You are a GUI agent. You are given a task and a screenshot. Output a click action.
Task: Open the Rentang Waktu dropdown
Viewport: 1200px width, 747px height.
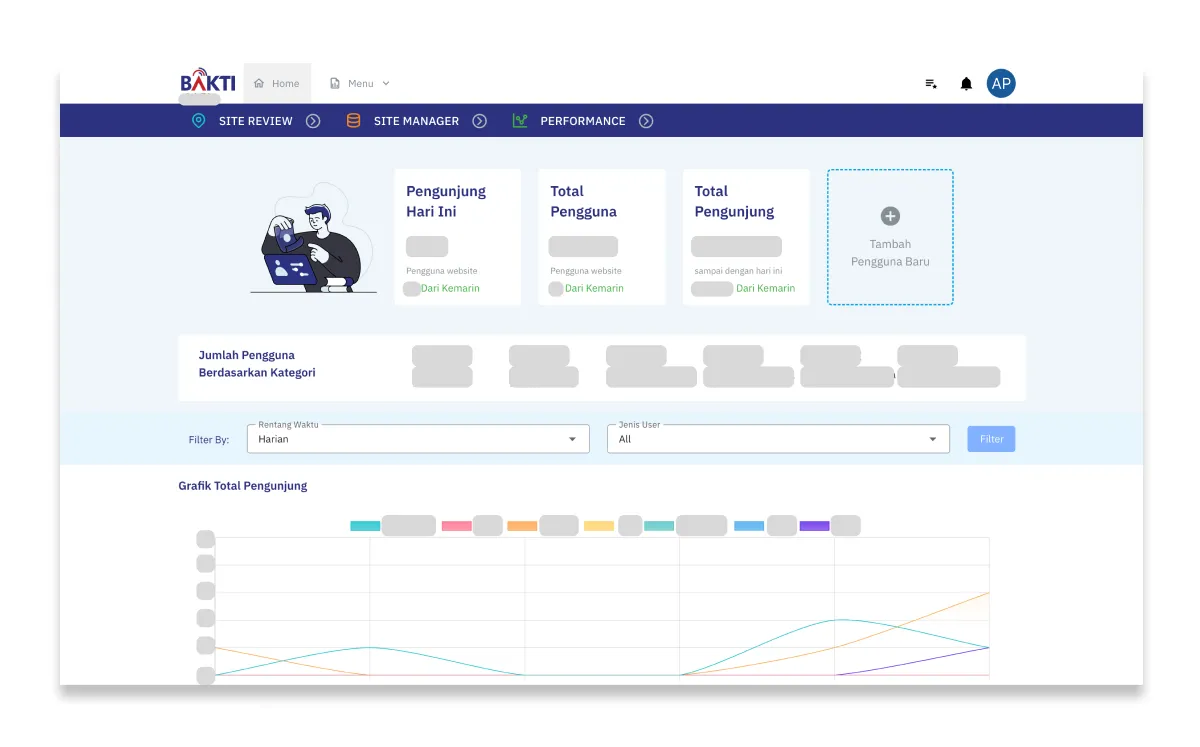tap(572, 438)
